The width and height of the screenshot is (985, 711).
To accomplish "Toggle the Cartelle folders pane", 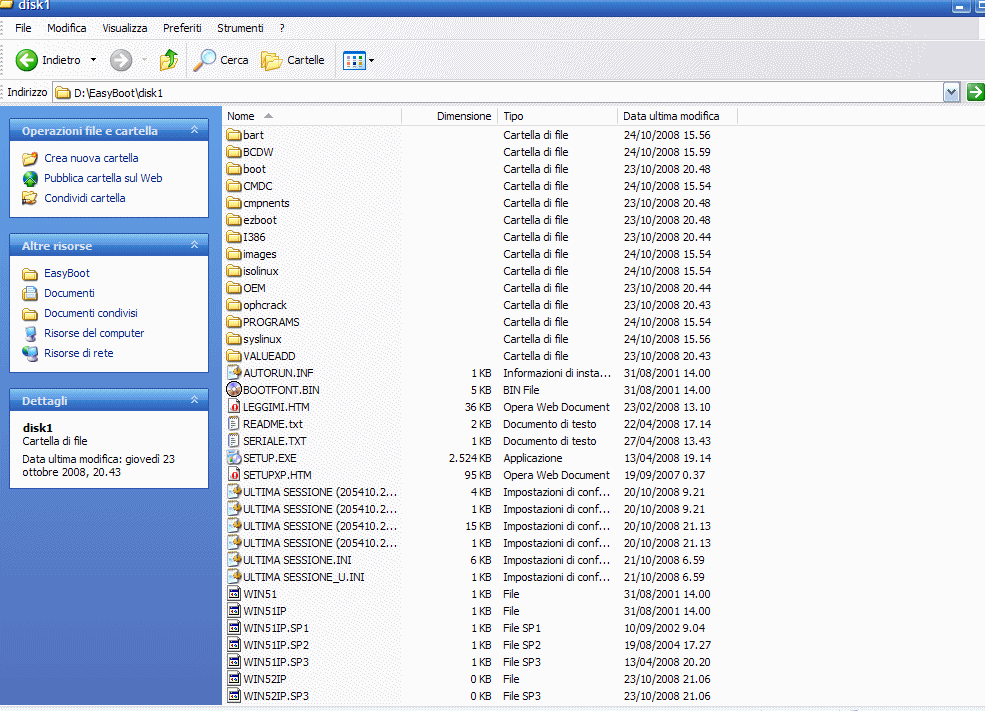I will click(x=293, y=60).
